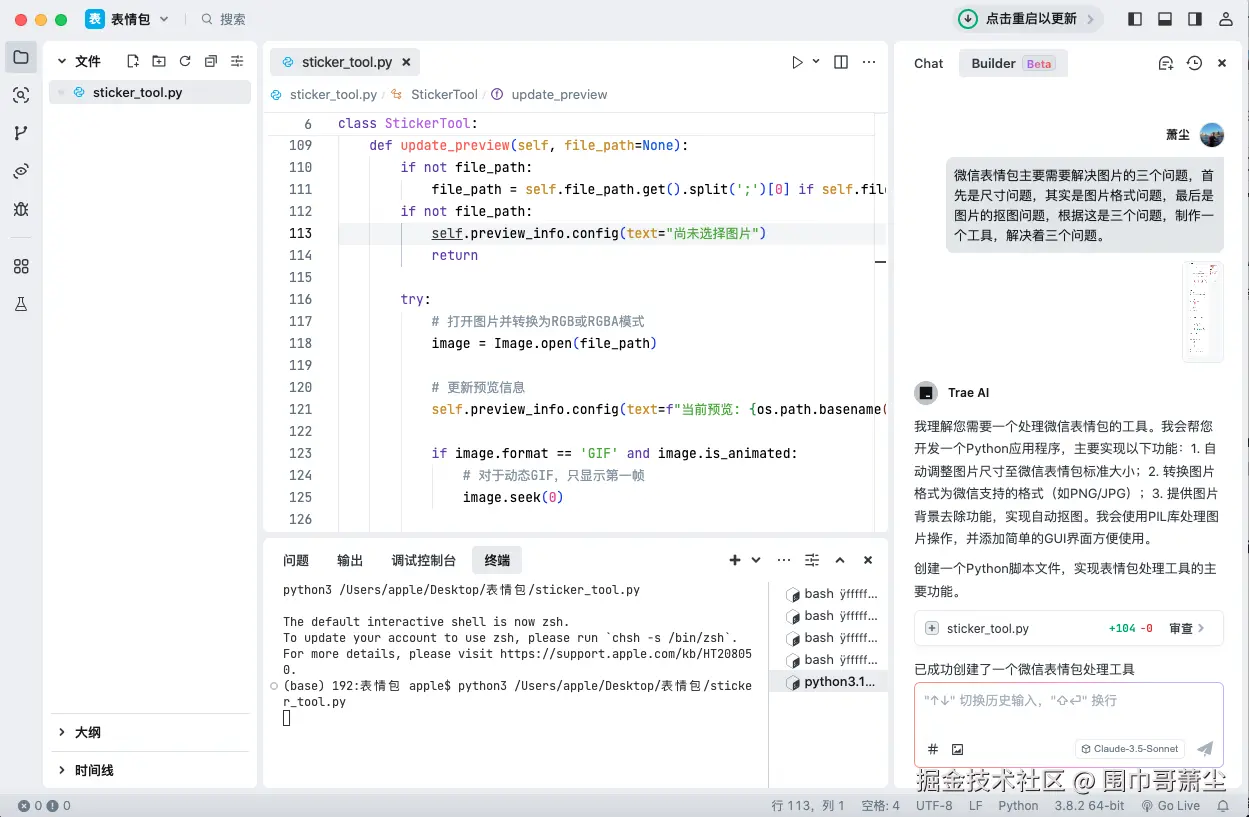This screenshot has width=1249, height=817.
Task: Toggle the left sidebar layout visibility
Action: (1135, 18)
